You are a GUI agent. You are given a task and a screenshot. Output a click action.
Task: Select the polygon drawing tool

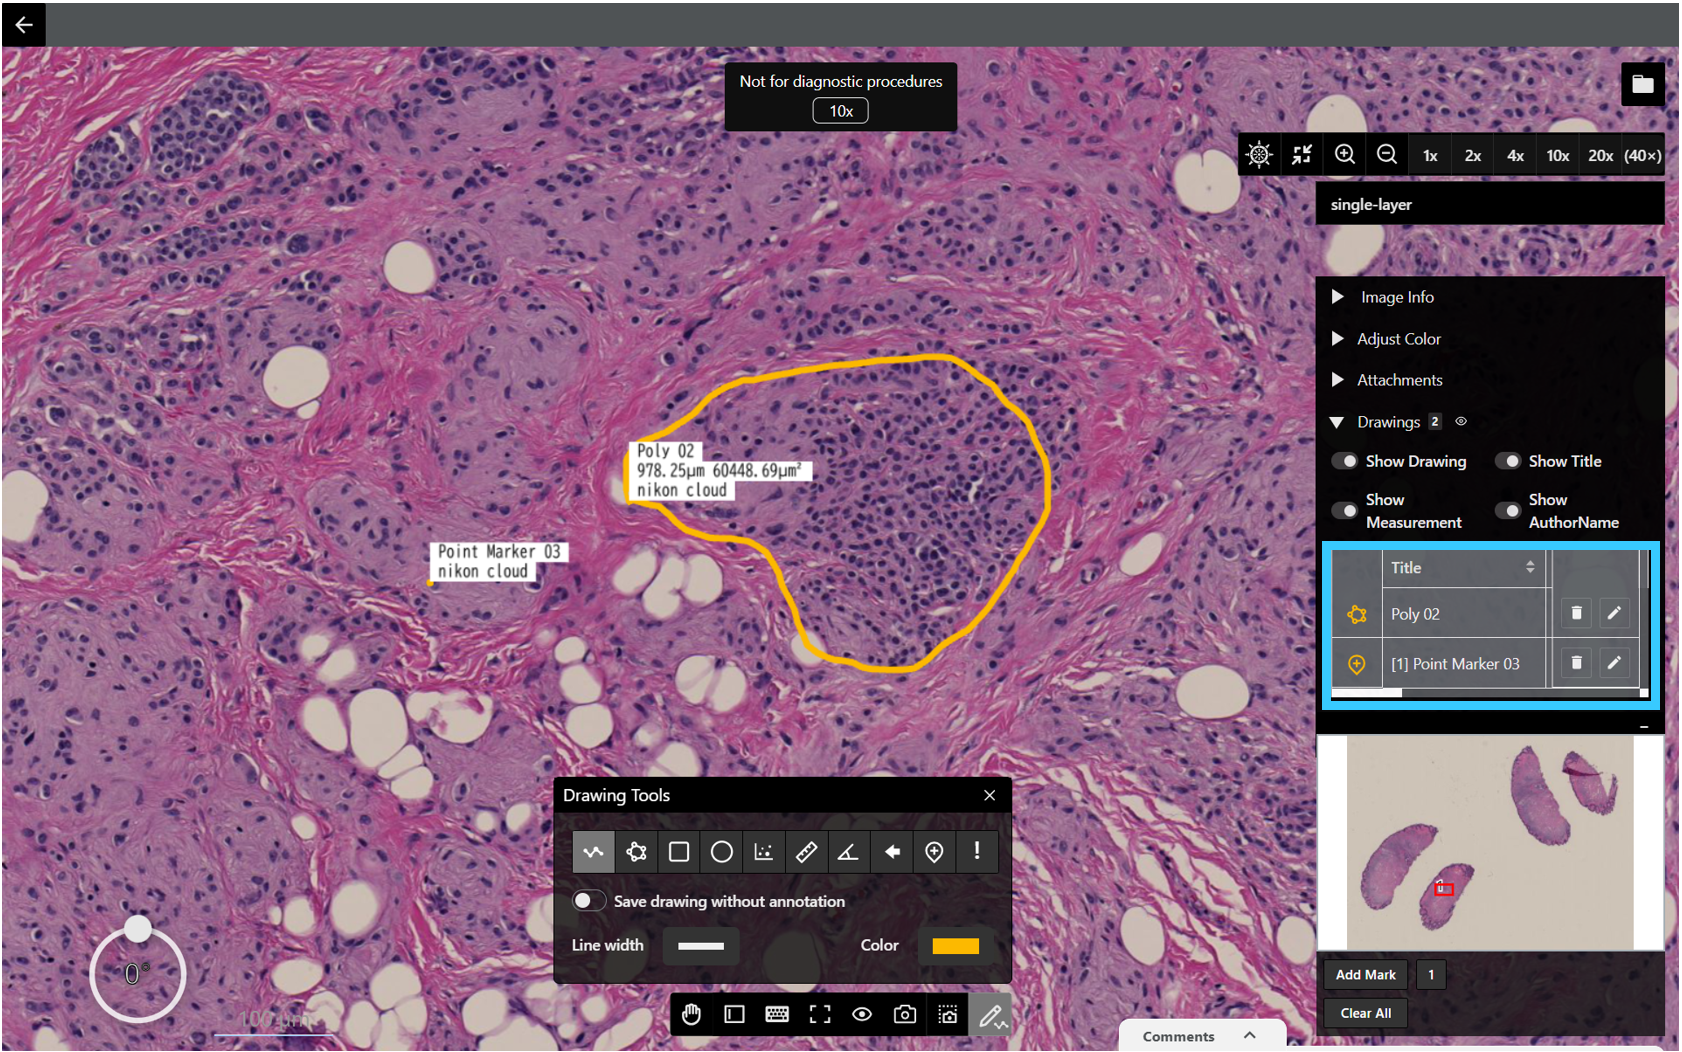pyautogui.click(x=636, y=851)
